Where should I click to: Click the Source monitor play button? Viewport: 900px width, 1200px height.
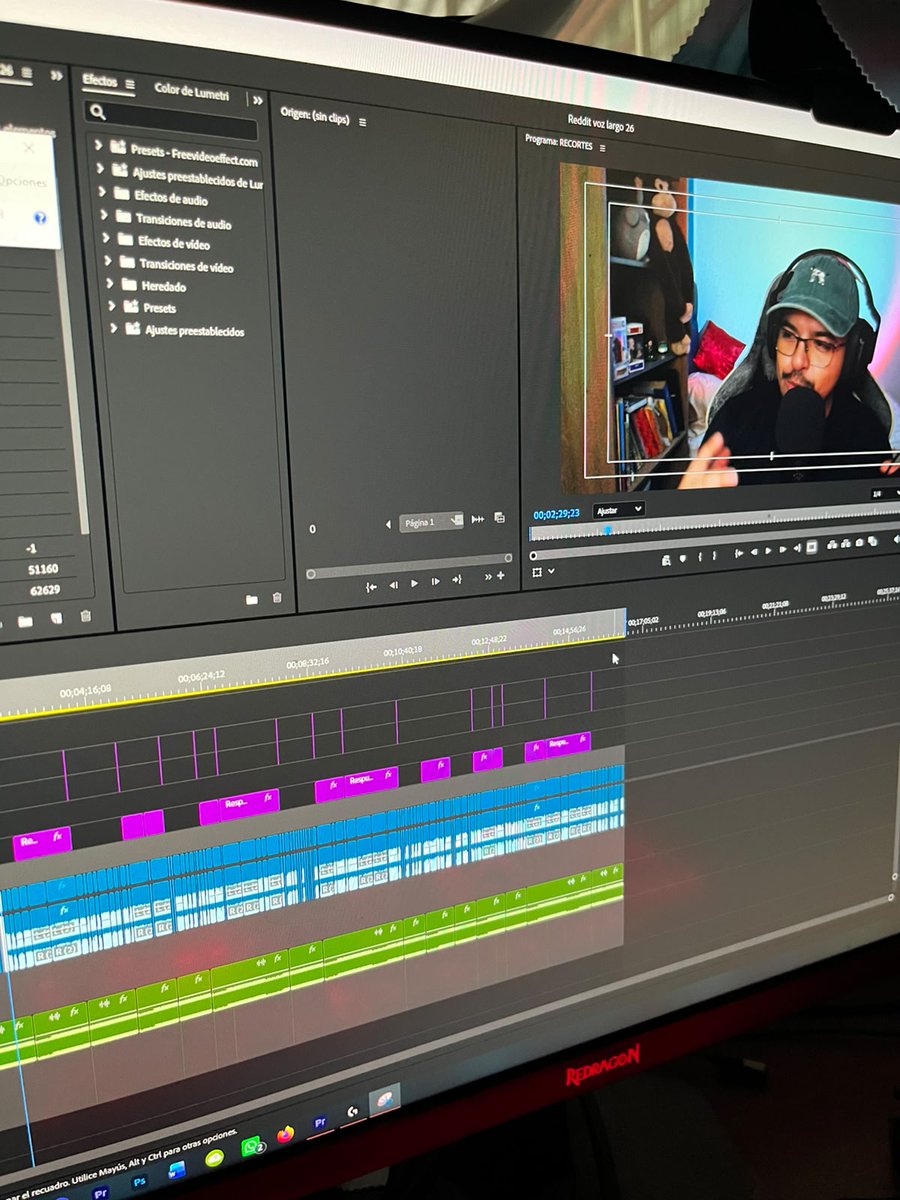(x=414, y=583)
